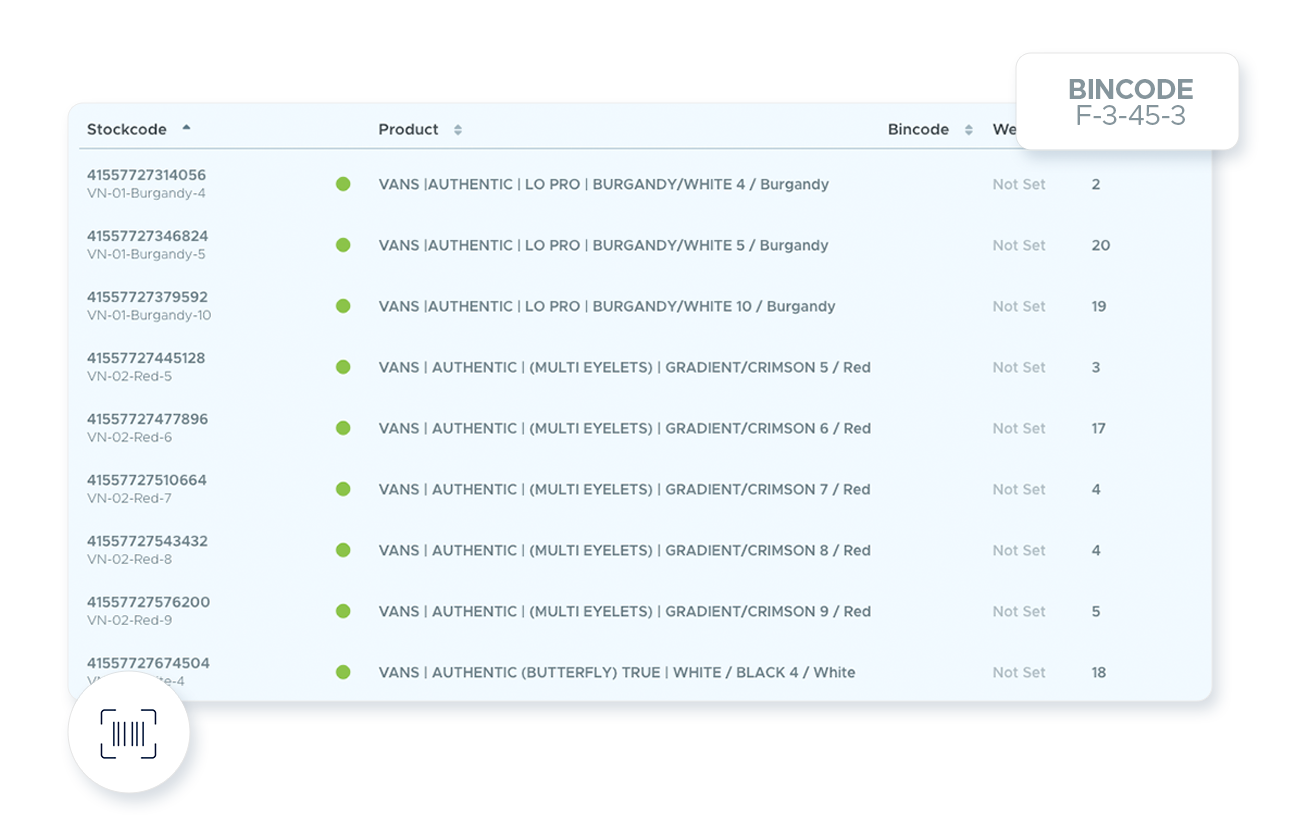Open stockcode 41557727314056

tap(146, 175)
